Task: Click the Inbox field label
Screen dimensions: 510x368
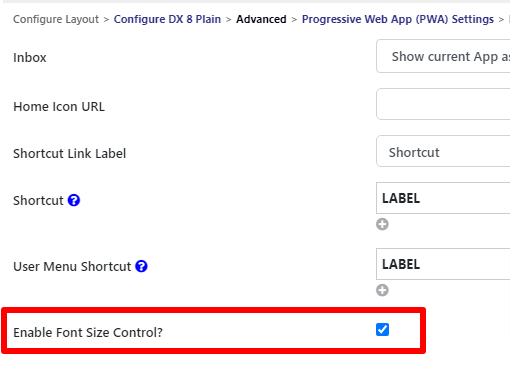Action: click(x=30, y=58)
